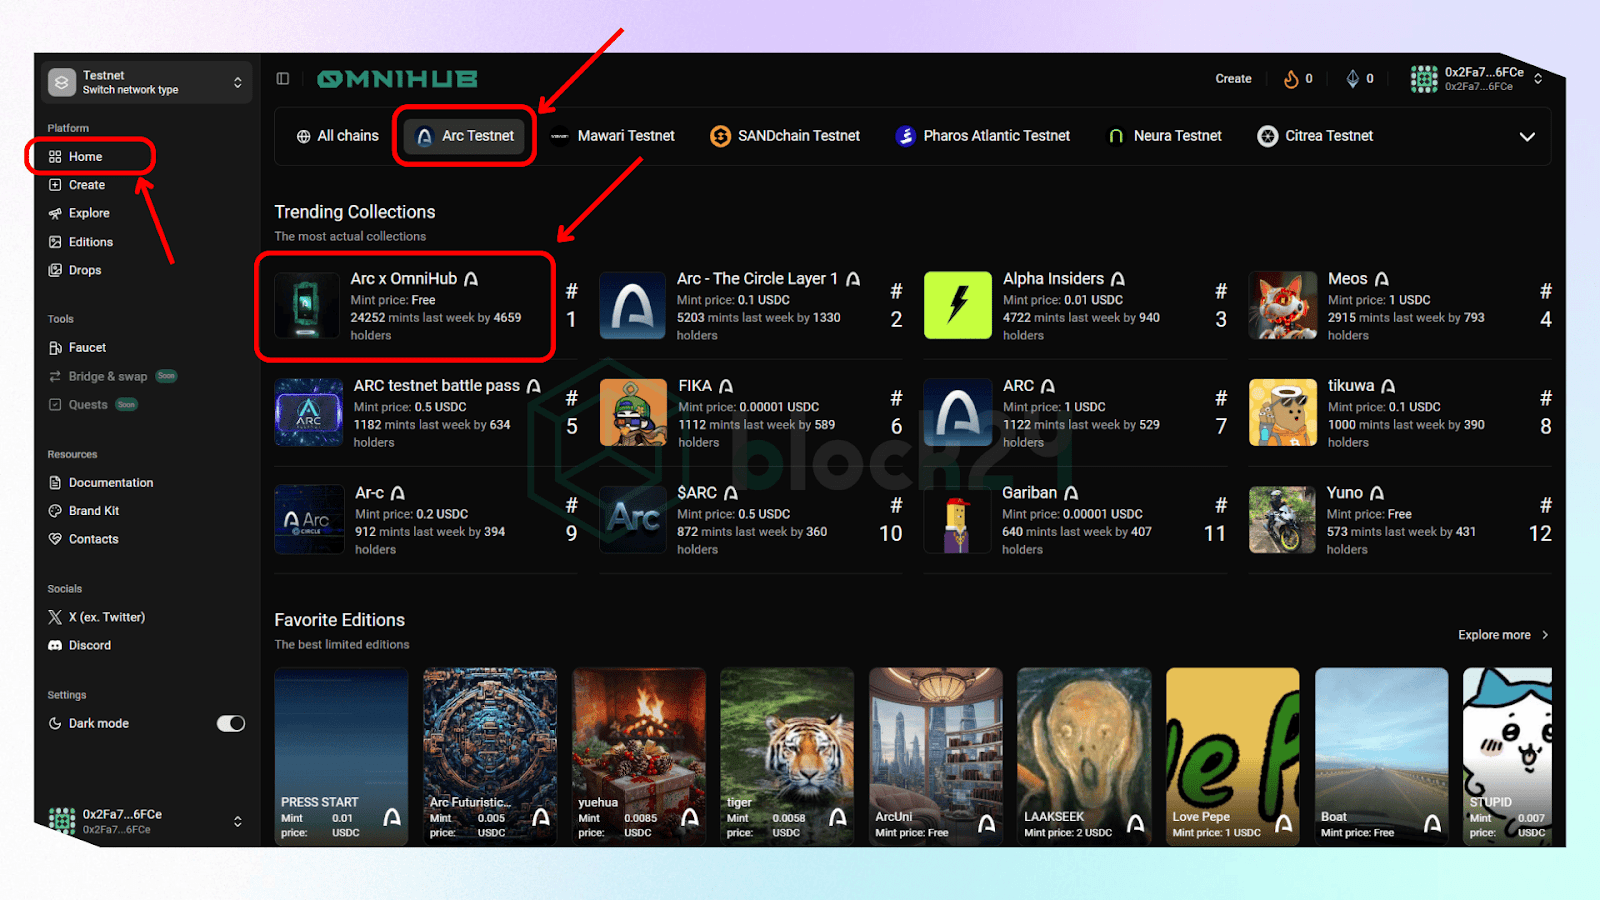Open the wallet account dropdown in header

click(x=1477, y=79)
